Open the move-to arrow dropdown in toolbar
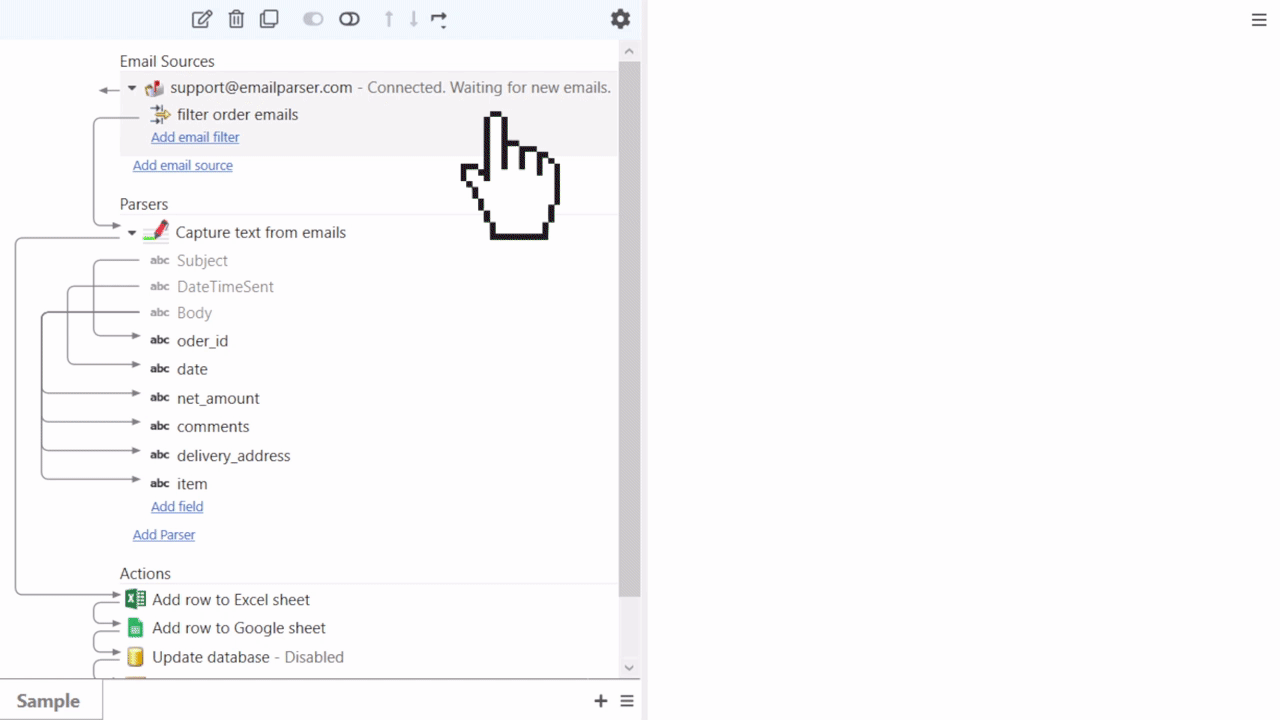1280x720 pixels. [x=439, y=19]
